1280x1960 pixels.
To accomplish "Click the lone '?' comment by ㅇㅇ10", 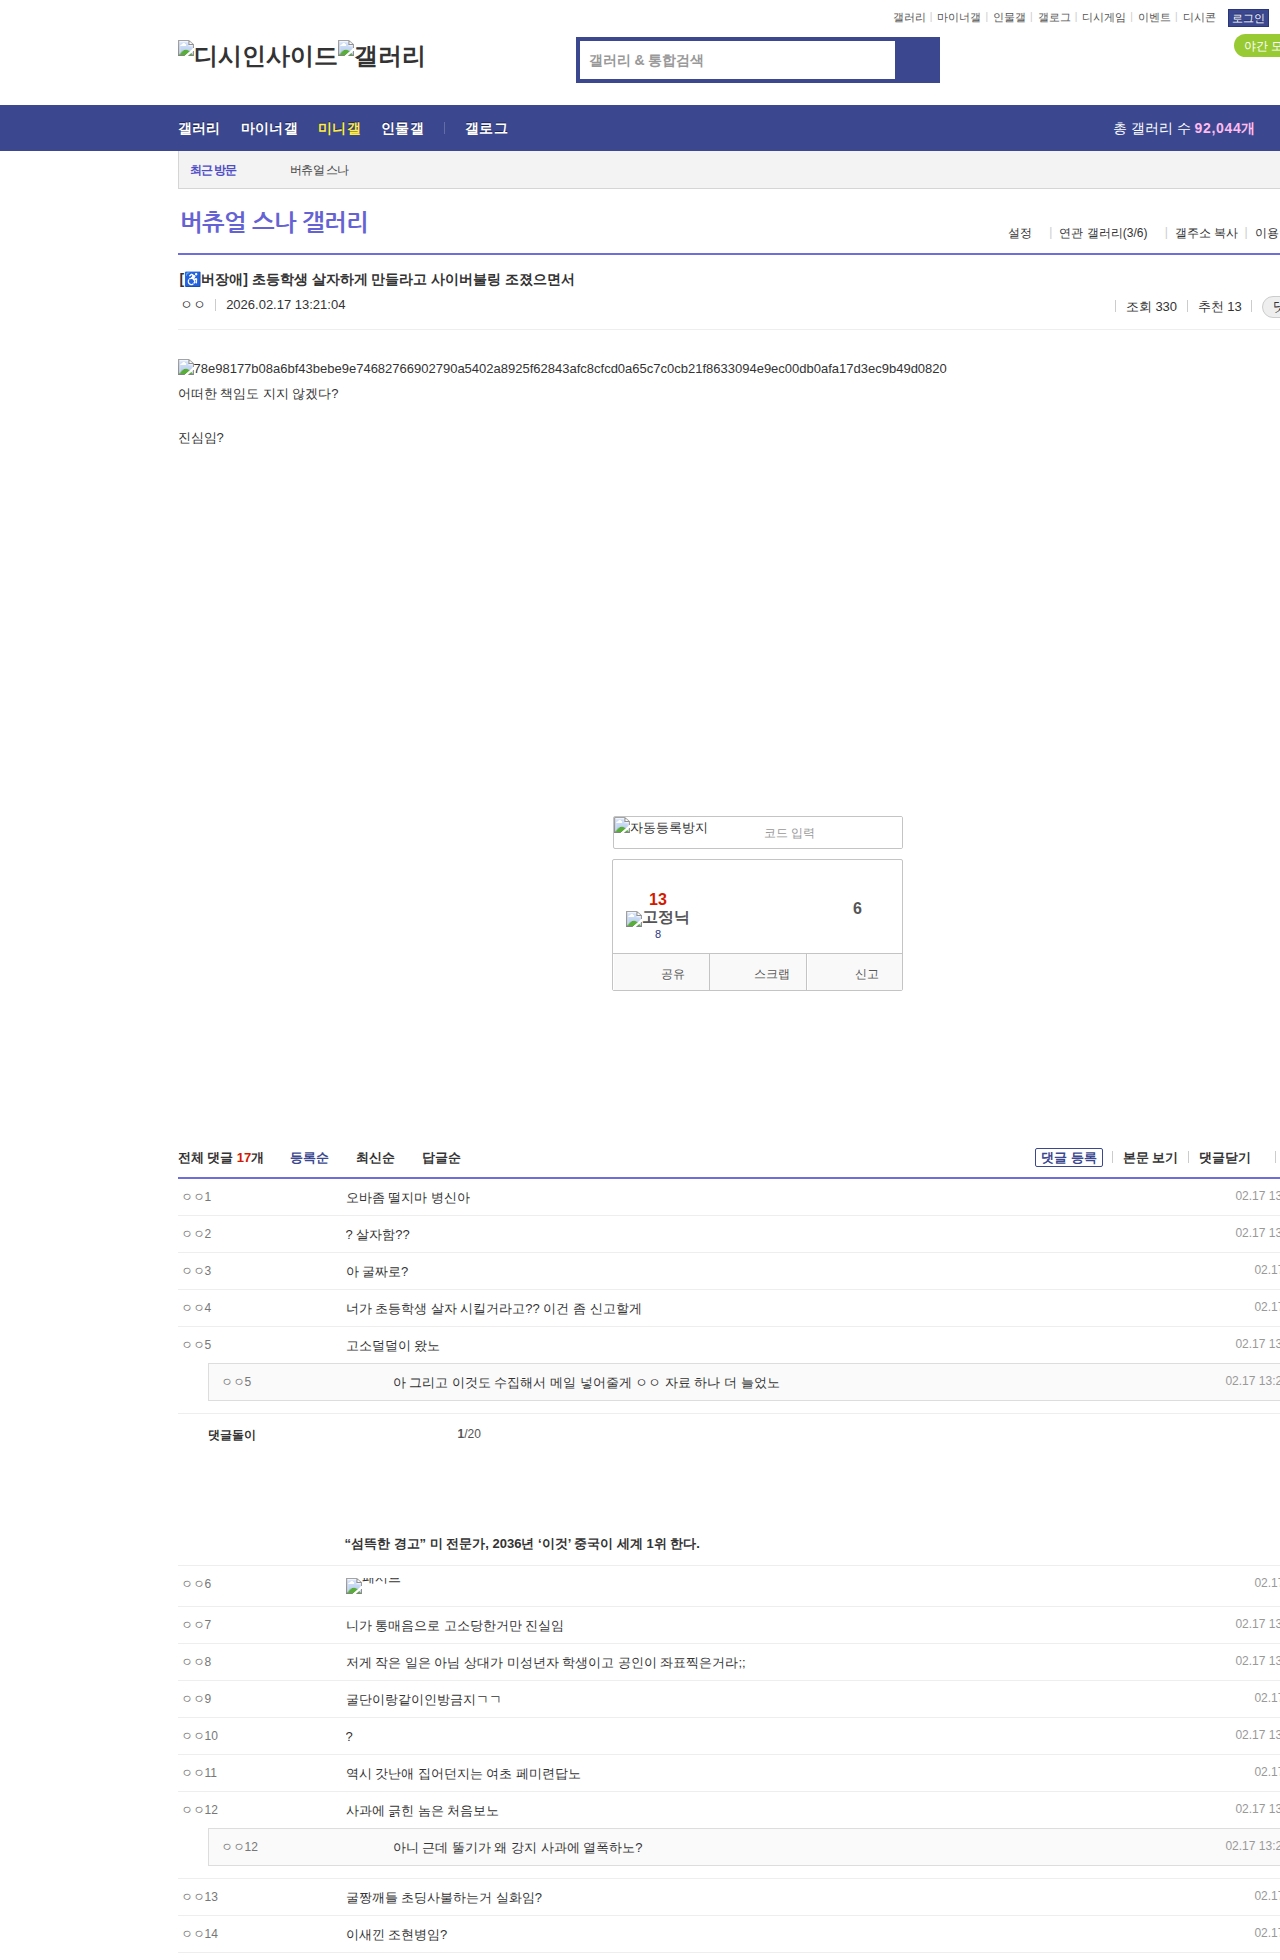I will pos(349,1737).
